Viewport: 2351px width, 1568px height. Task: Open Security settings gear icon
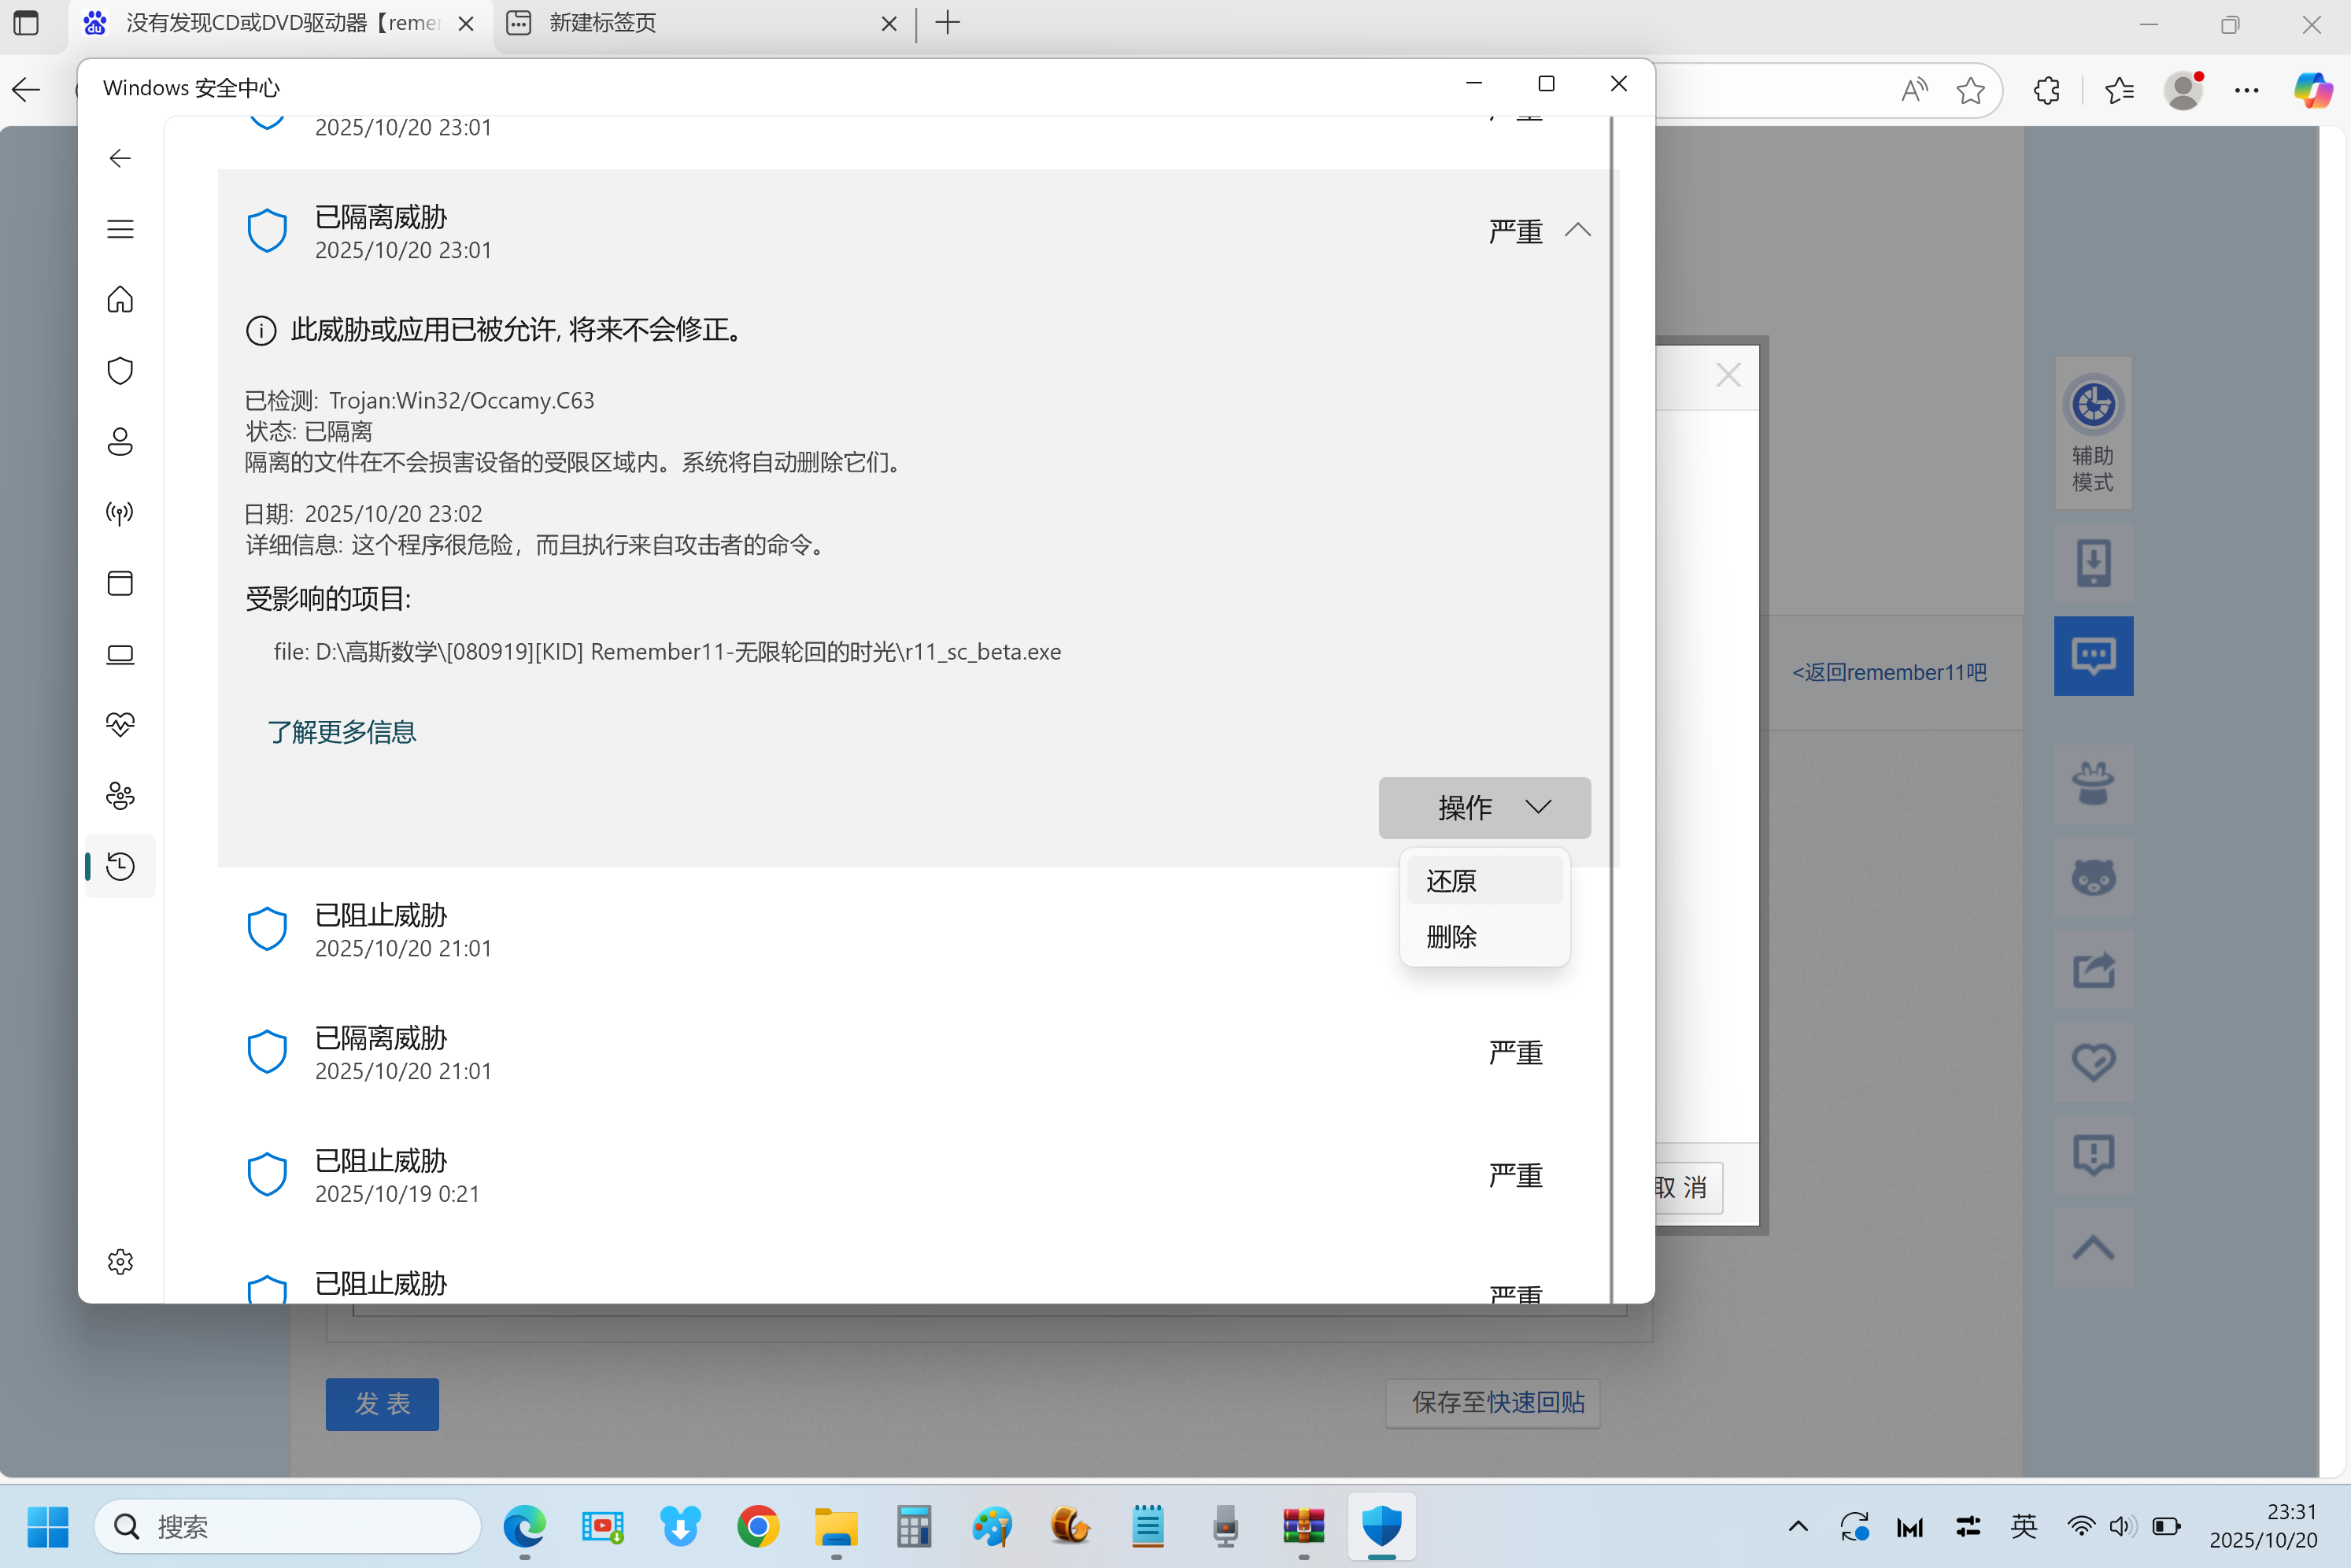(120, 1261)
